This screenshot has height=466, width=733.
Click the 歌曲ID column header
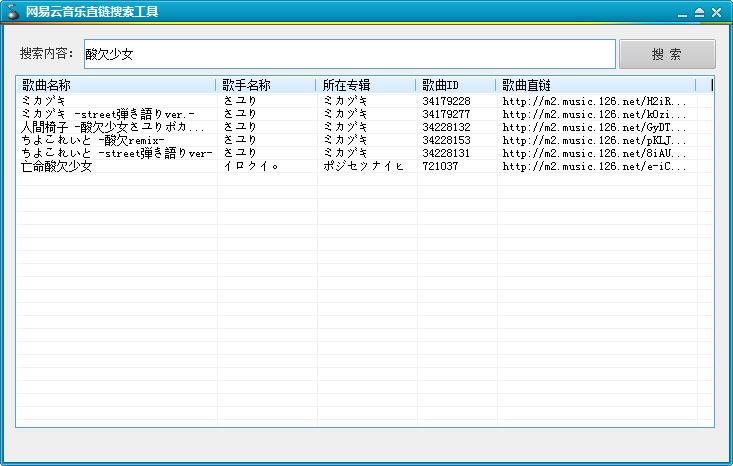(x=456, y=85)
